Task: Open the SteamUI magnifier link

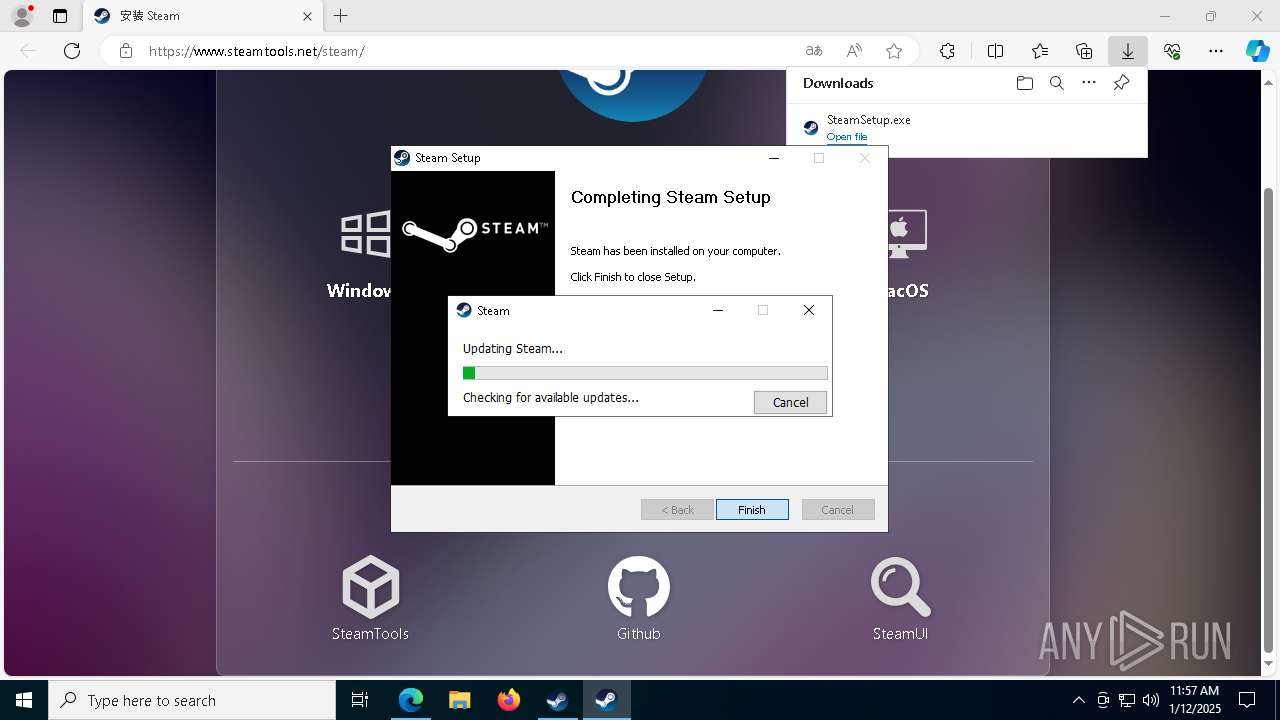Action: pyautogui.click(x=900, y=587)
